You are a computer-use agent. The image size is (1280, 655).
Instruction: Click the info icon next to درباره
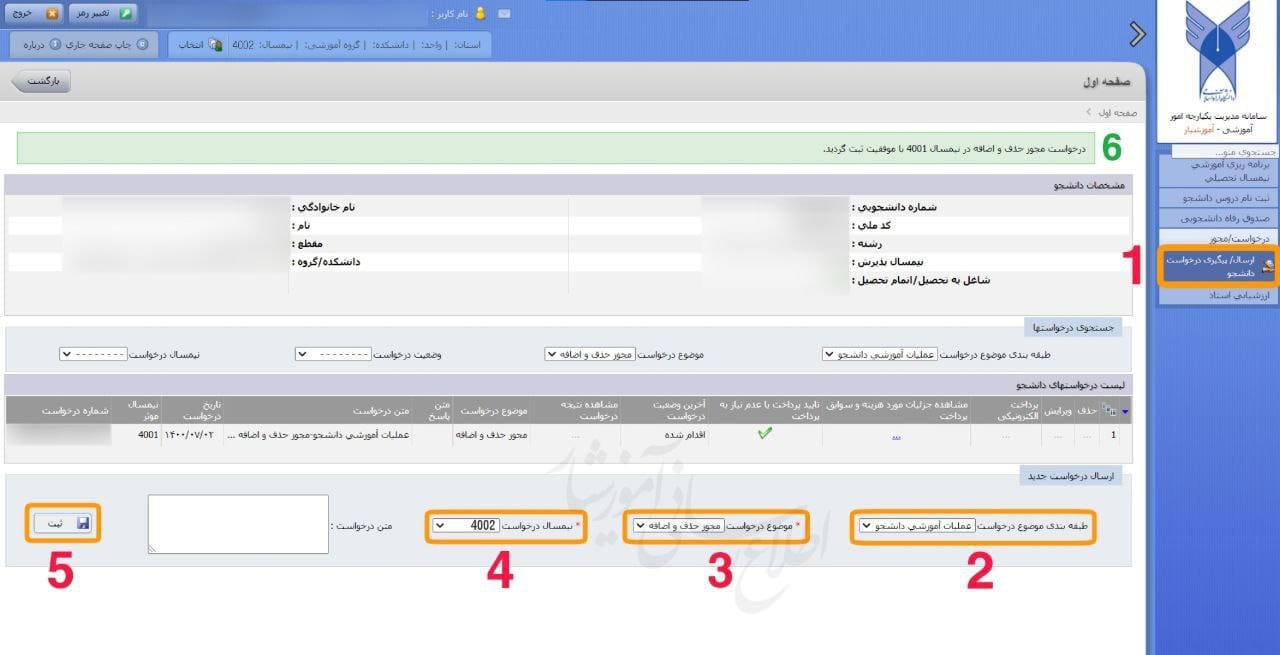tap(55, 45)
